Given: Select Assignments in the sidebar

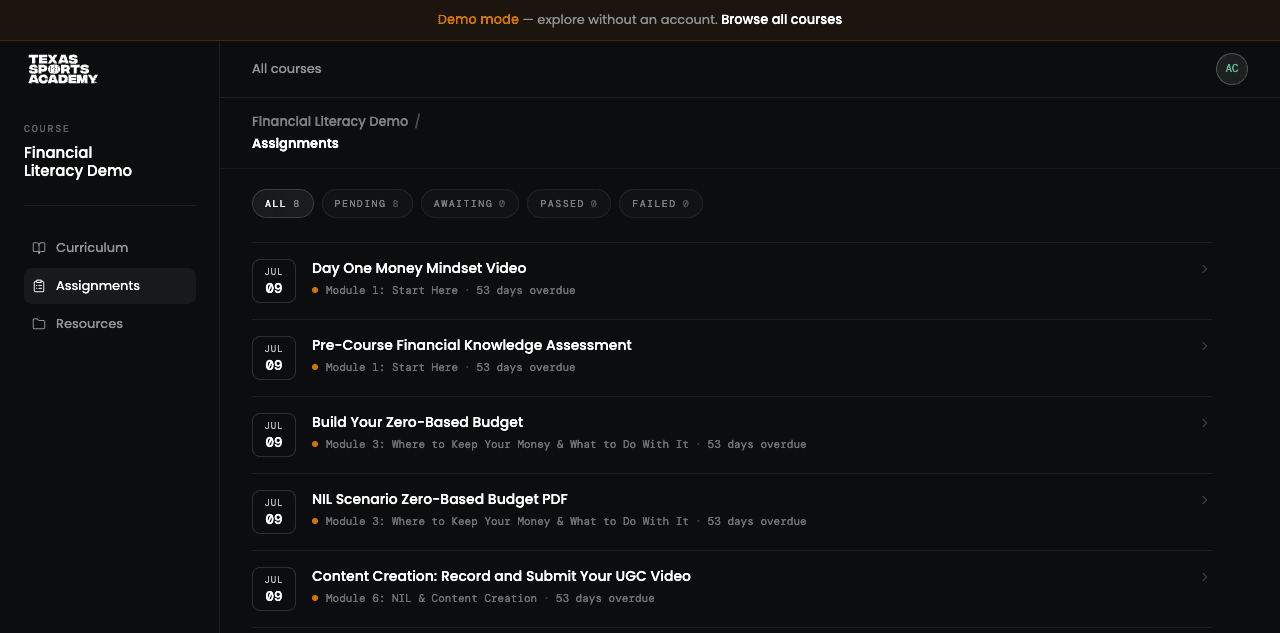Looking at the screenshot, I should click(110, 286).
